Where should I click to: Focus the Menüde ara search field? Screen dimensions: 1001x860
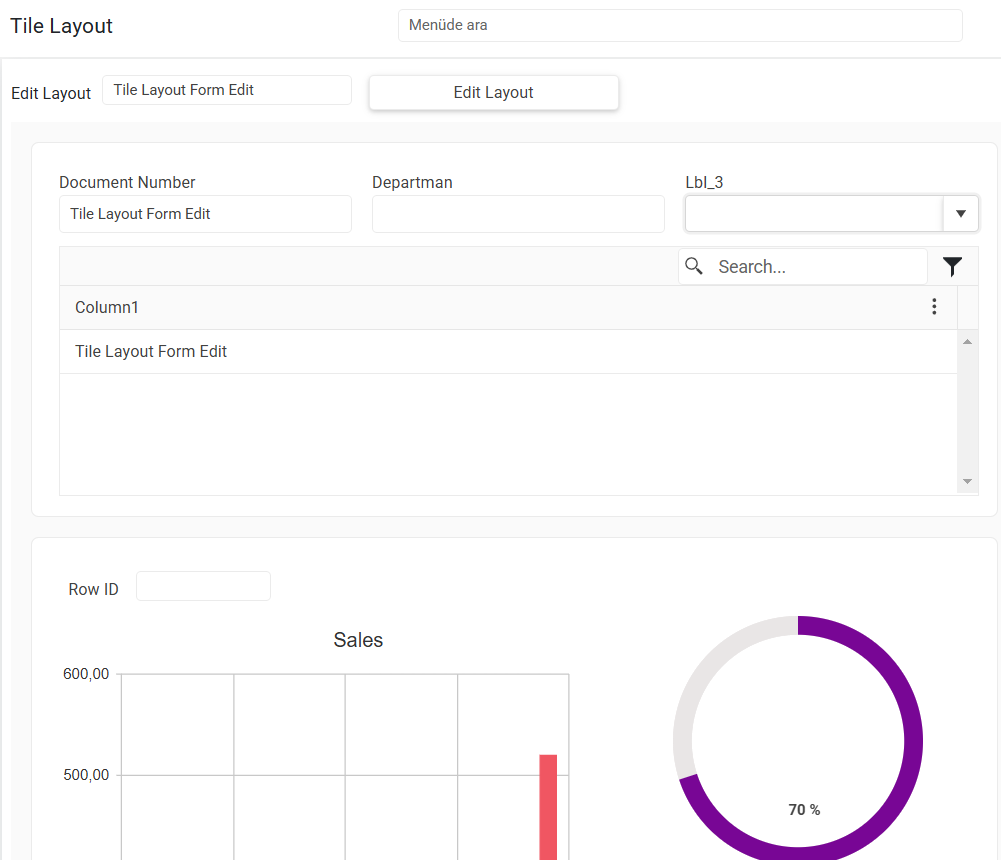click(x=680, y=26)
